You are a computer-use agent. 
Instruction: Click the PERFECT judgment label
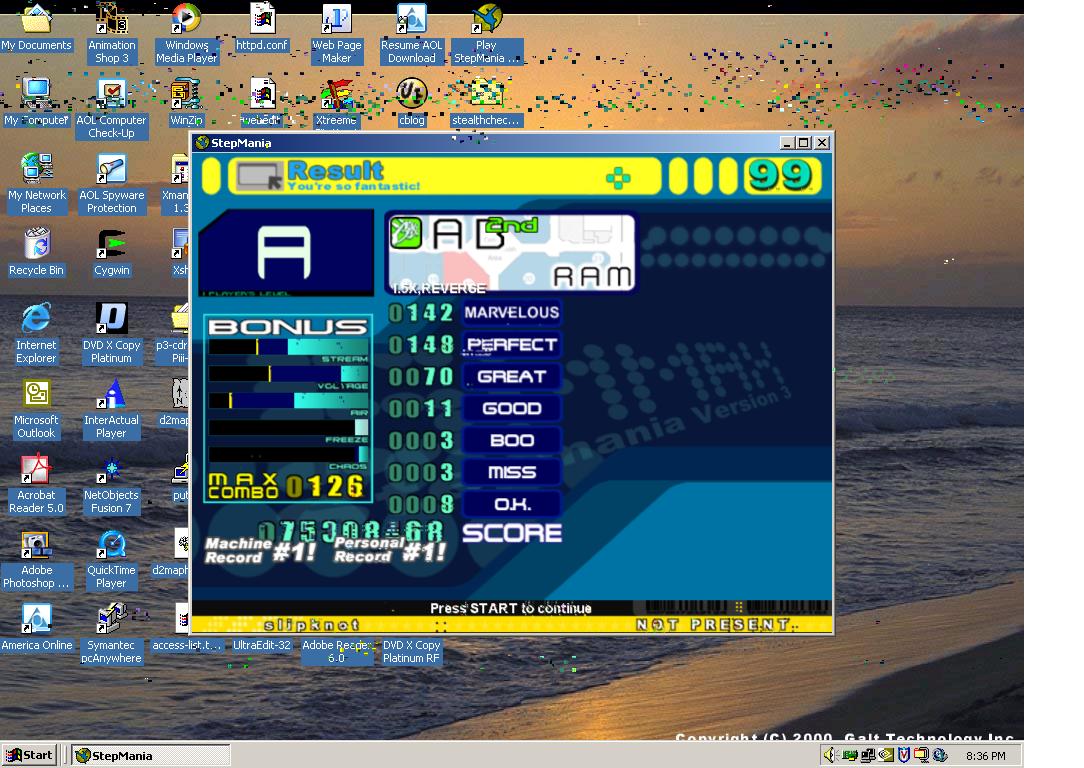(512, 344)
